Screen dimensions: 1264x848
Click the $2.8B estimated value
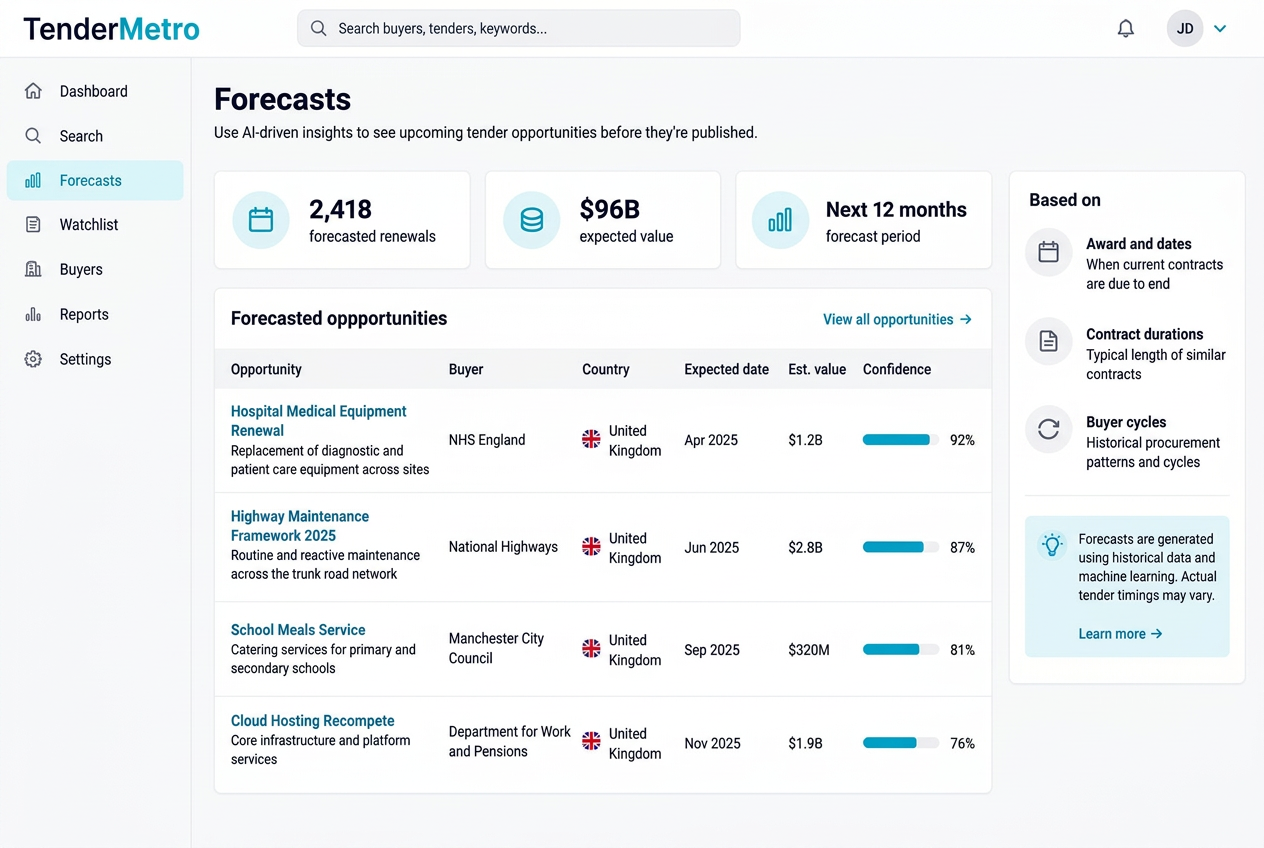pos(806,547)
